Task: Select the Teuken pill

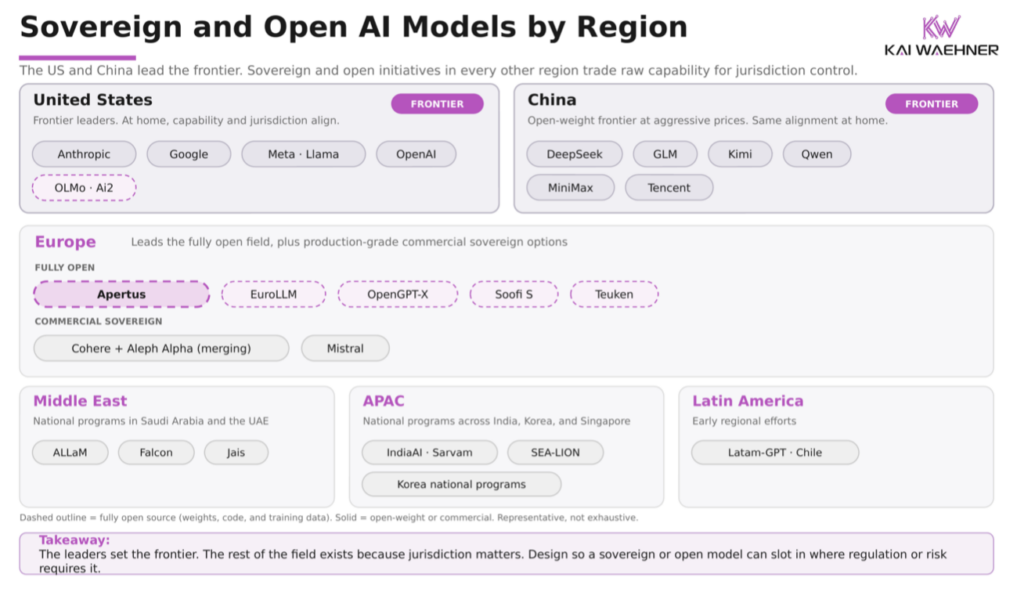Action: point(614,294)
